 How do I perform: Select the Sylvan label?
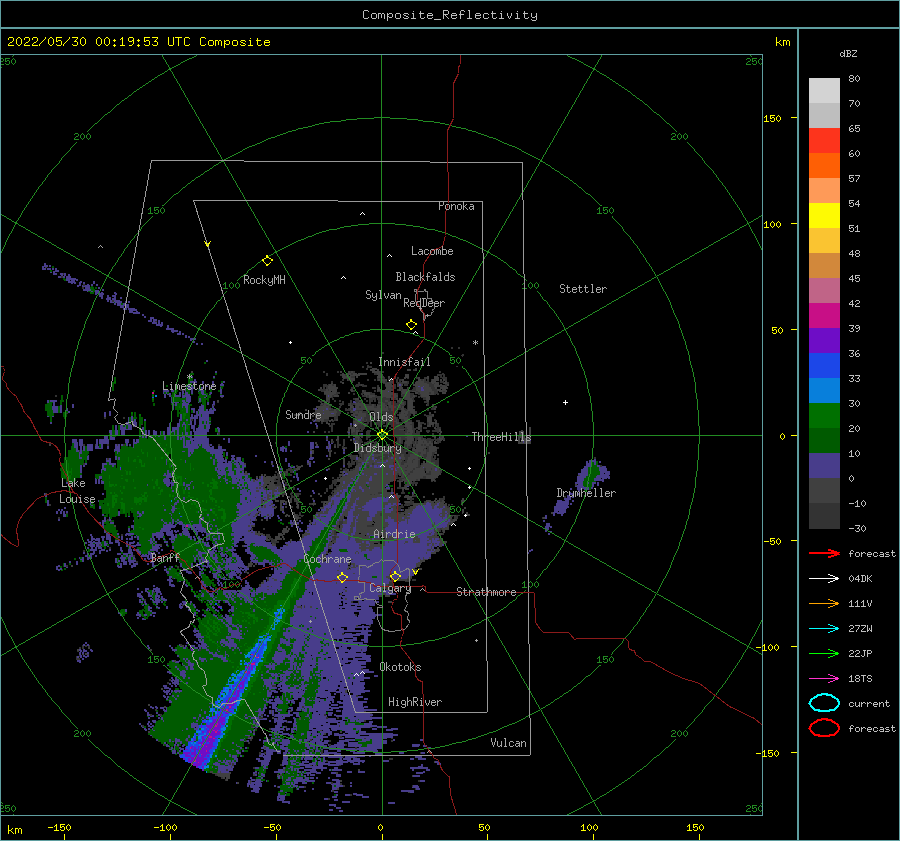(383, 295)
